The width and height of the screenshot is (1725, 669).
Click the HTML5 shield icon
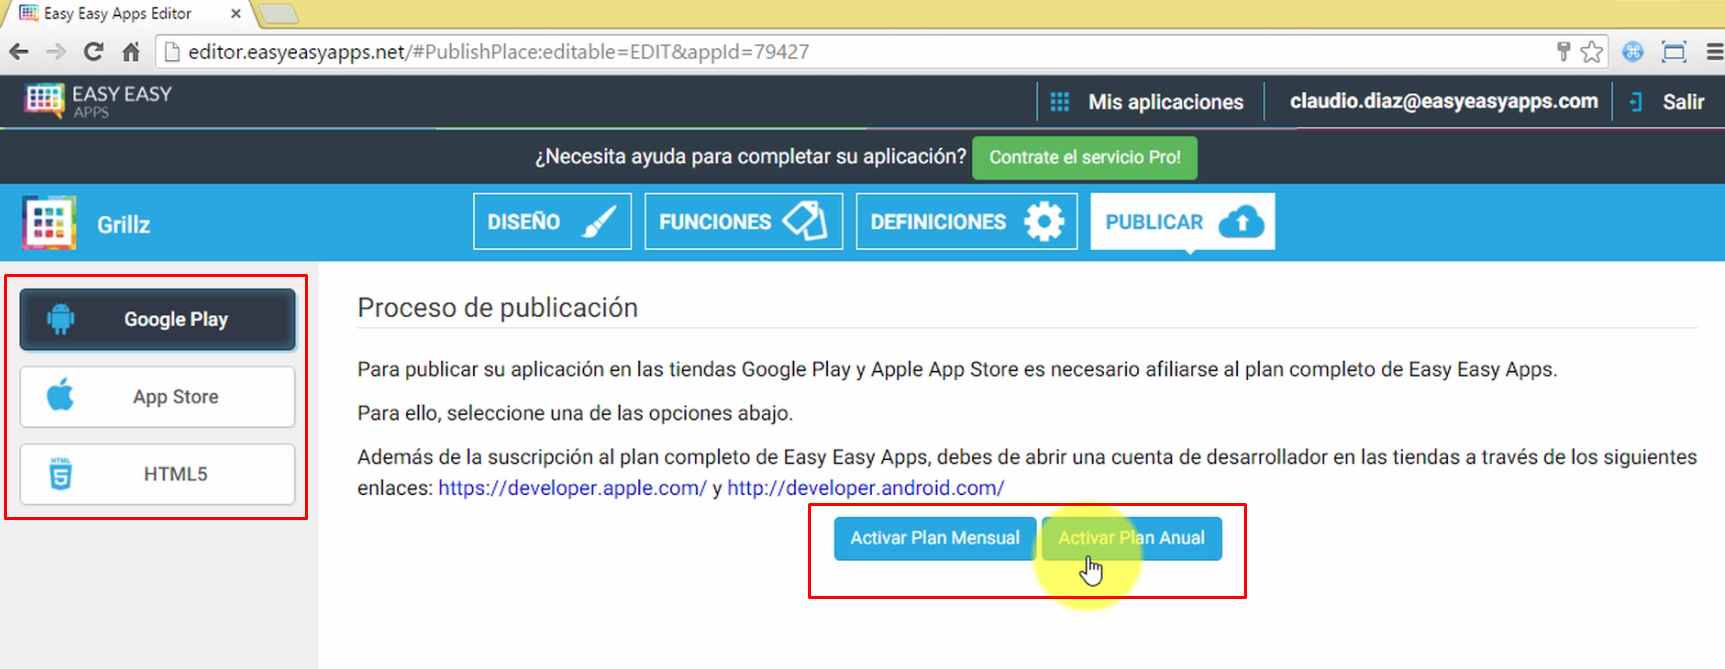click(61, 473)
